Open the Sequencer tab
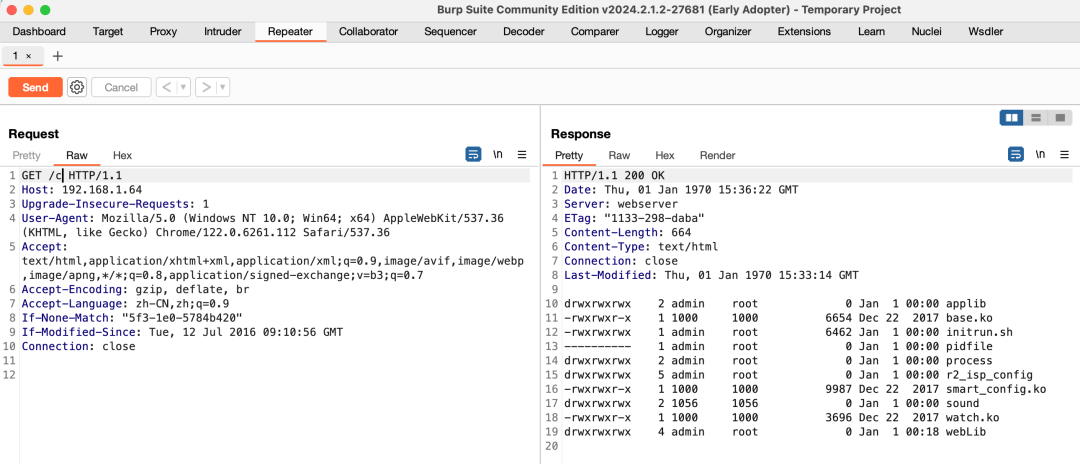1080x464 pixels. pyautogui.click(x=450, y=31)
